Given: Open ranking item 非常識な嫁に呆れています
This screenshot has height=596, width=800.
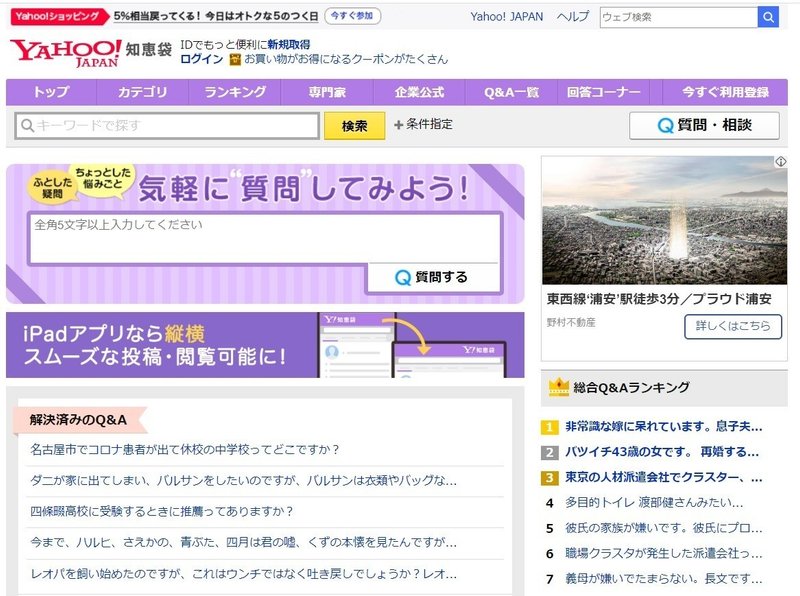Looking at the screenshot, I should pyautogui.click(x=664, y=427).
